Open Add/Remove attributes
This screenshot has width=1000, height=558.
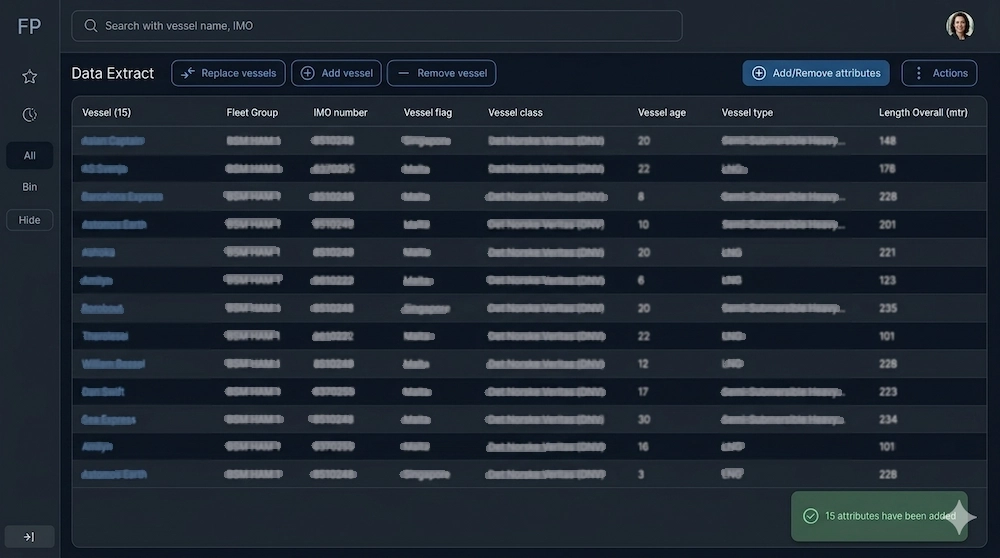815,73
